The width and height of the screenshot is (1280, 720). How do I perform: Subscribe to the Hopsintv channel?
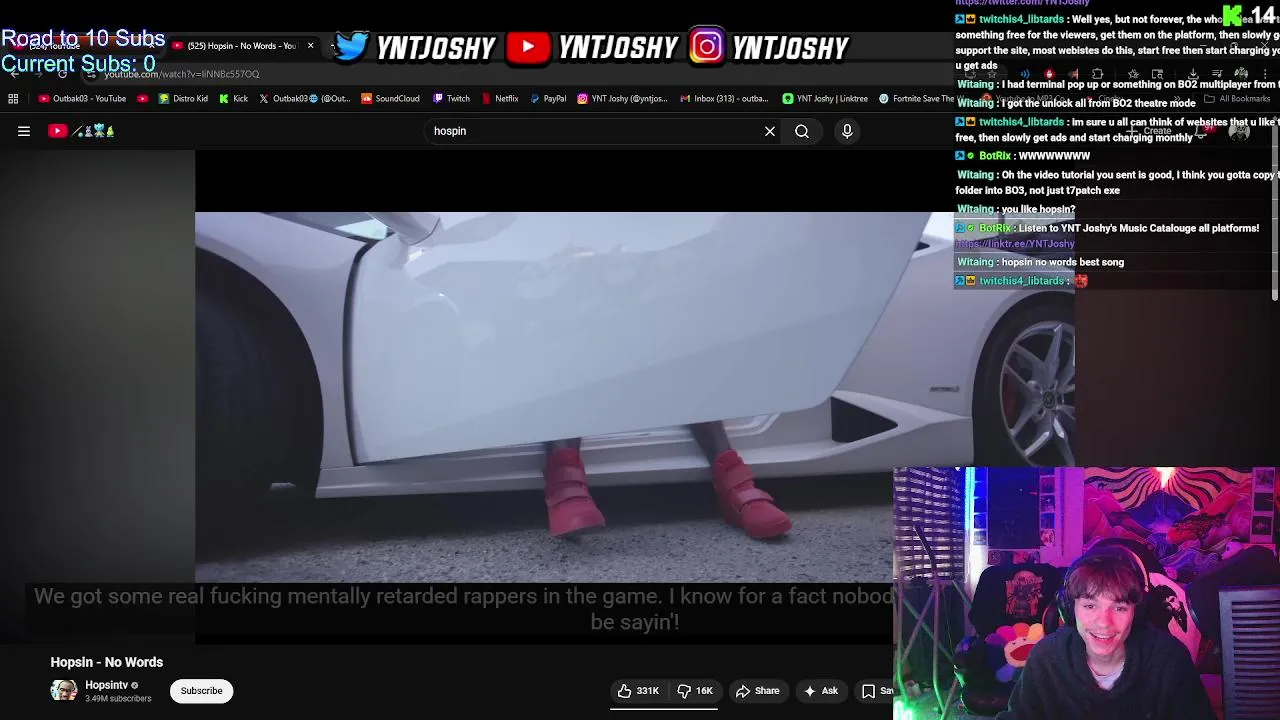point(201,691)
